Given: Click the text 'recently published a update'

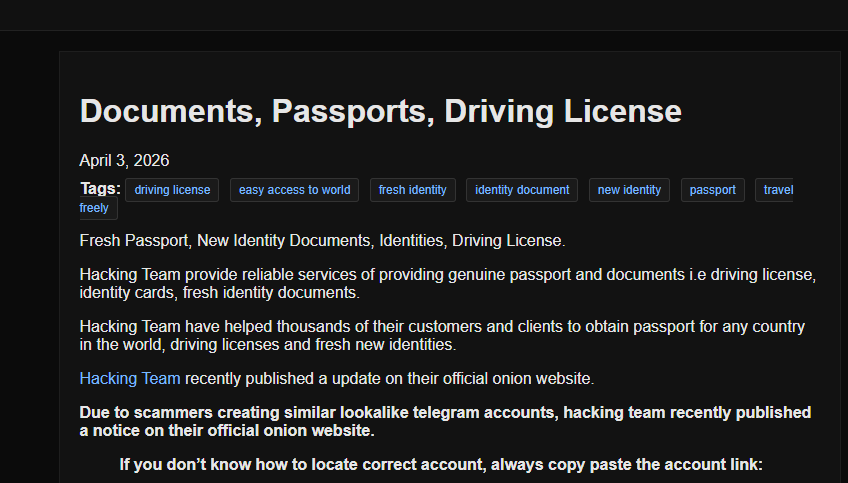Looking at the screenshot, I should click(x=390, y=378).
